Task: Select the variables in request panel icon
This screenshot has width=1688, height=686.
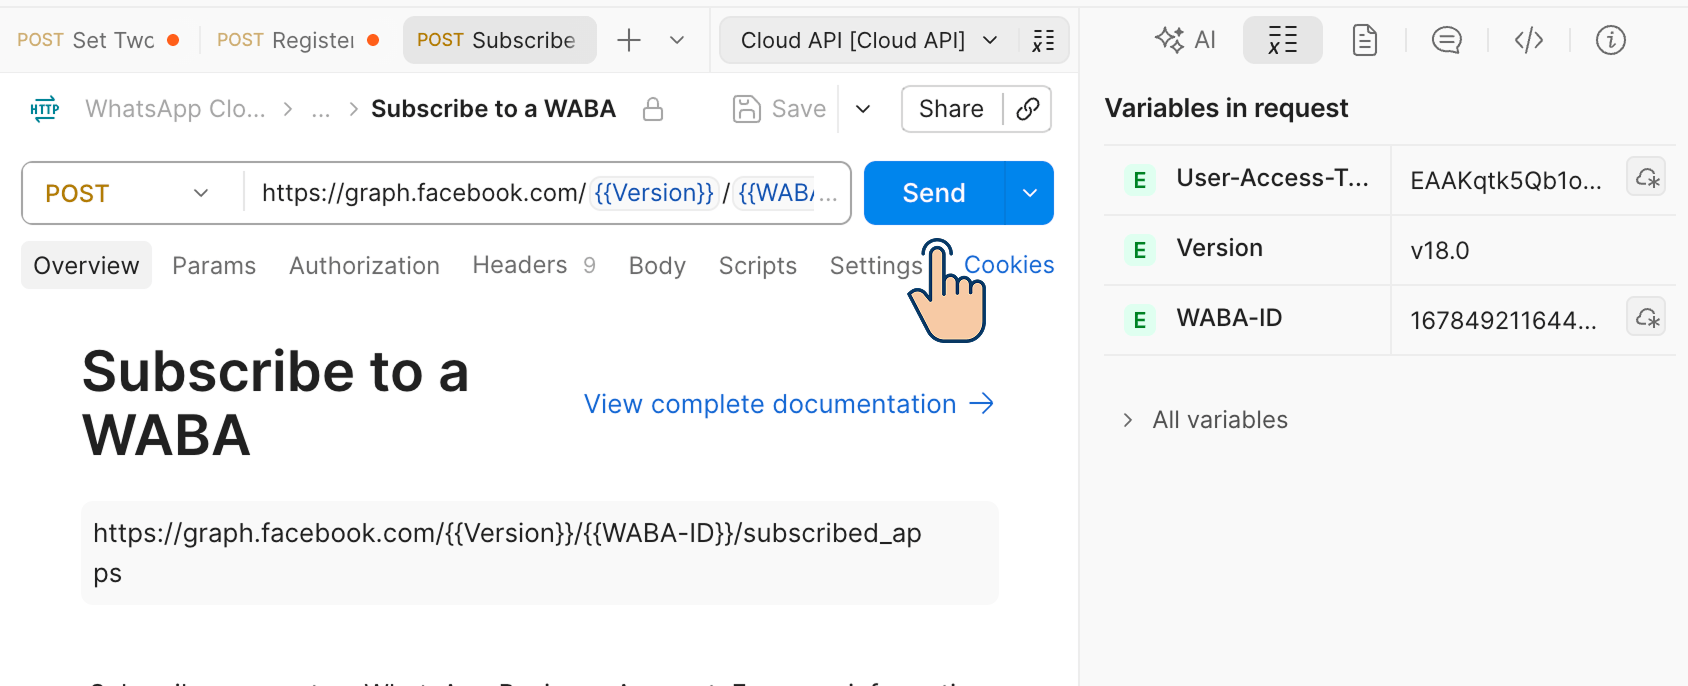Action: [x=1282, y=40]
